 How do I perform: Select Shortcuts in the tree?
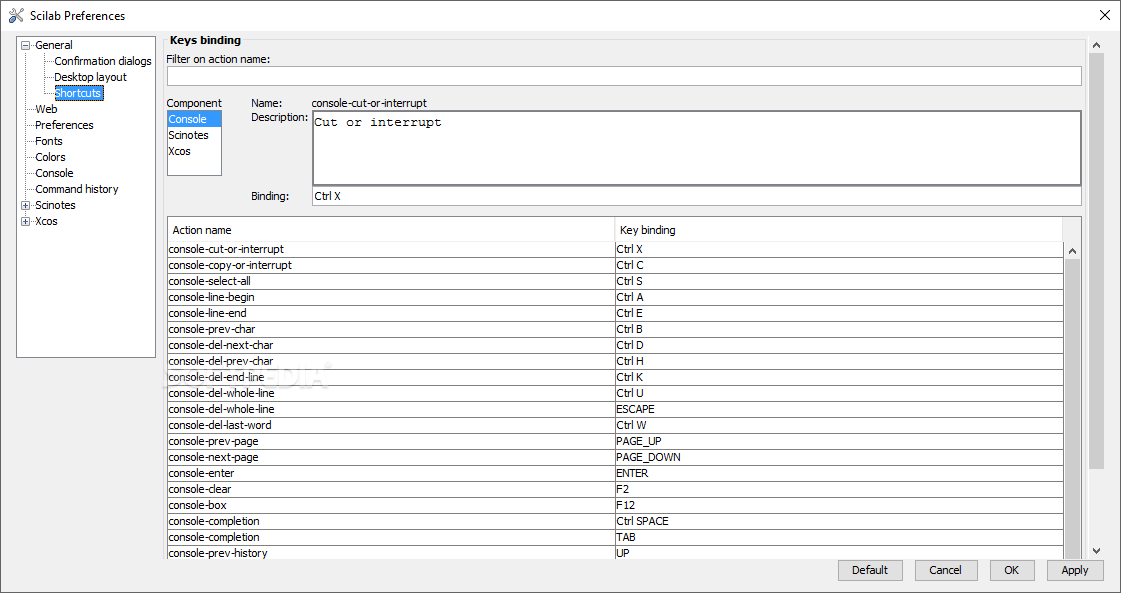pyautogui.click(x=78, y=93)
